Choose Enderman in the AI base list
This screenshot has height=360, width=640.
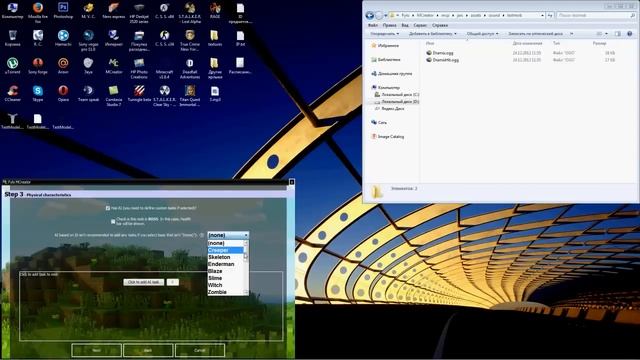pyautogui.click(x=225, y=264)
